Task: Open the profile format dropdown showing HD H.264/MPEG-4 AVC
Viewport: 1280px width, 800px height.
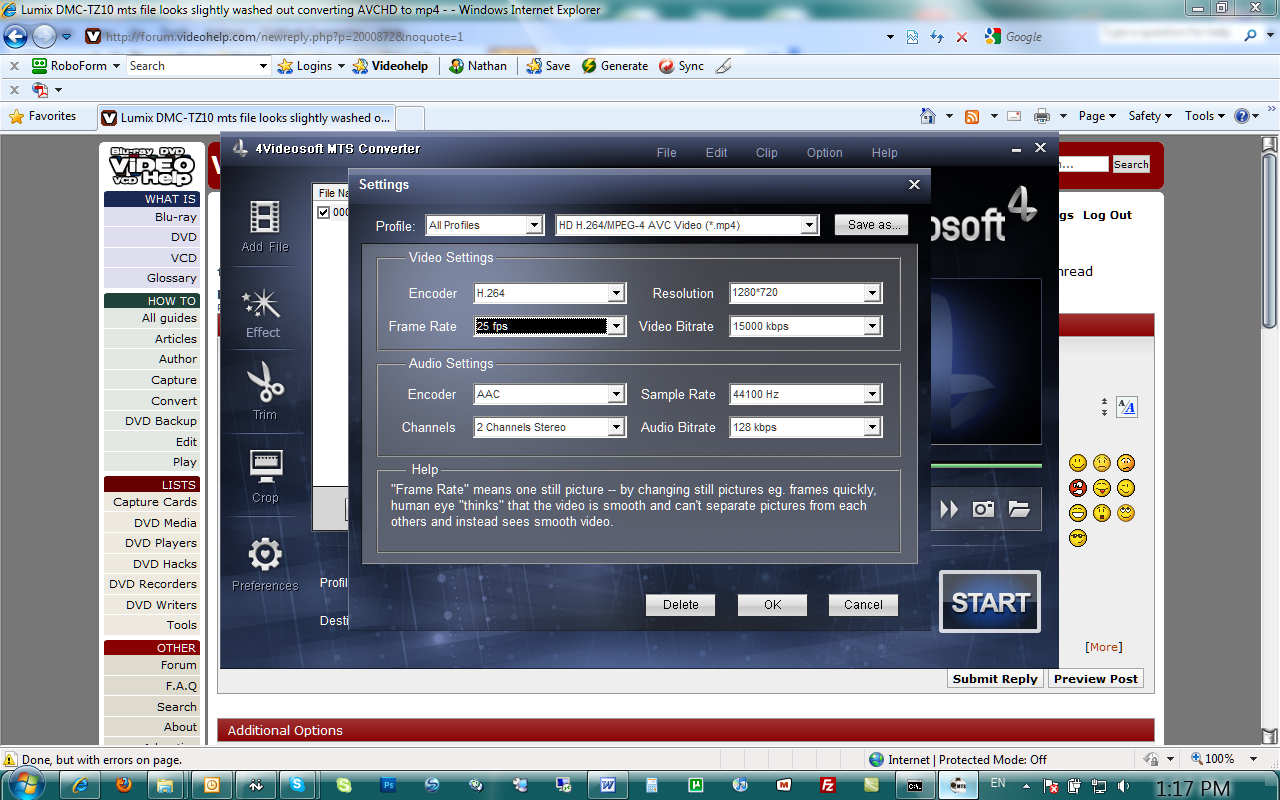Action: pos(687,225)
